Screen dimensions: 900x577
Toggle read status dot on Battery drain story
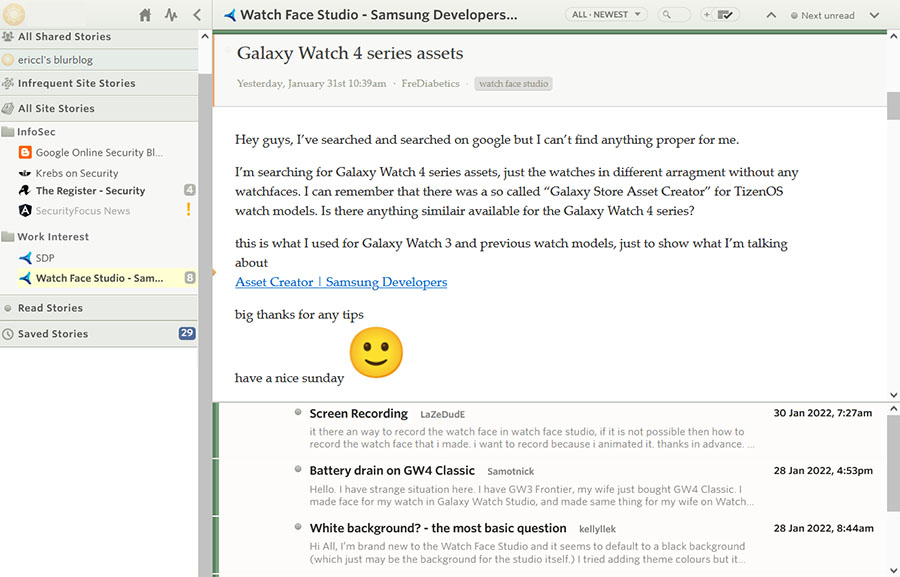click(298, 469)
